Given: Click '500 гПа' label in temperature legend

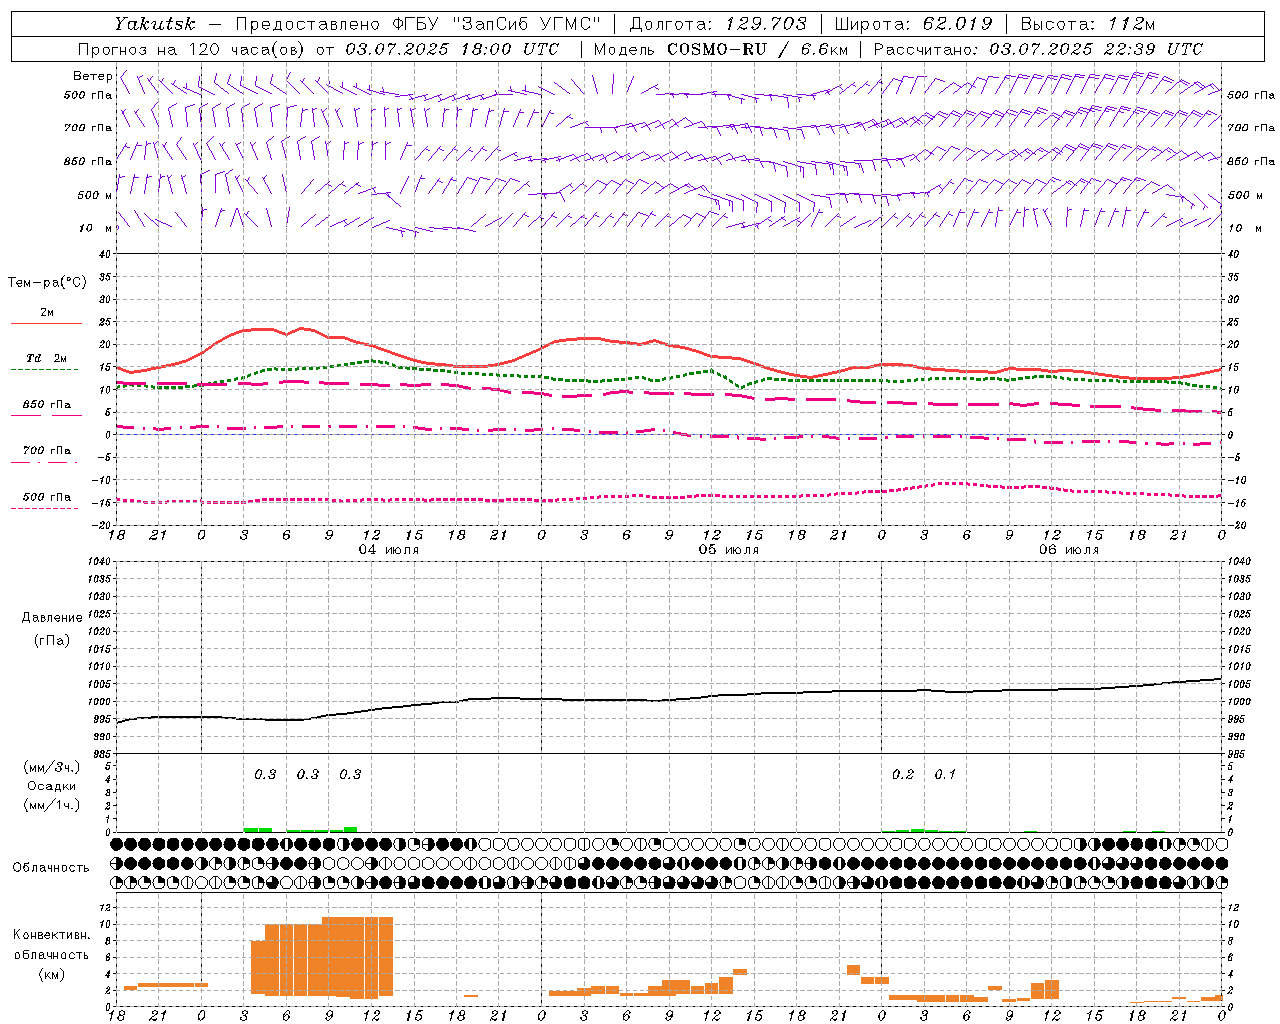Looking at the screenshot, I should (x=47, y=497).
